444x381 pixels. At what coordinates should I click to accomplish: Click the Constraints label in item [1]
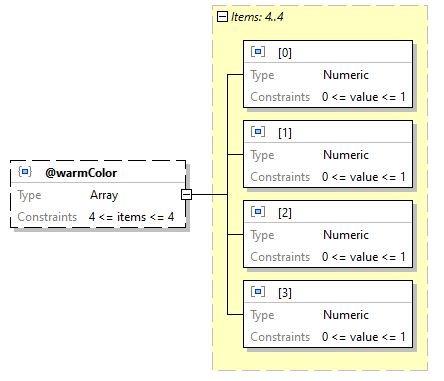click(280, 177)
